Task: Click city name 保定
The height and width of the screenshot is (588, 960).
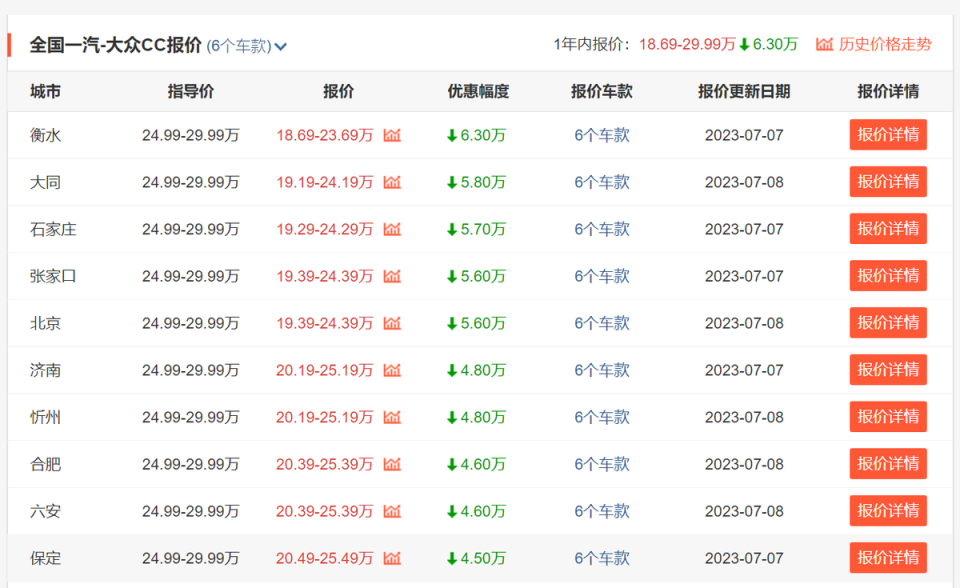Action: point(45,558)
